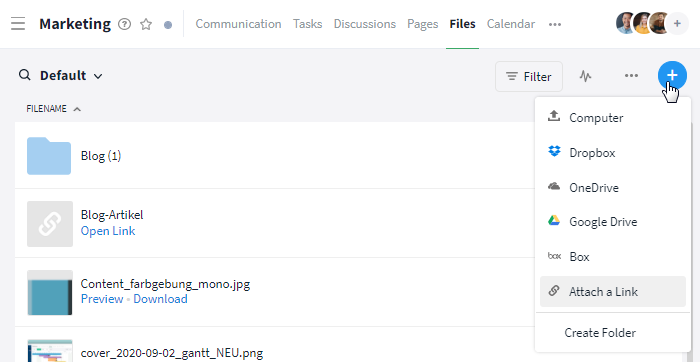Viewport: 700px width, 362px height.
Task: Go to the Discussions tab
Action: pos(365,24)
